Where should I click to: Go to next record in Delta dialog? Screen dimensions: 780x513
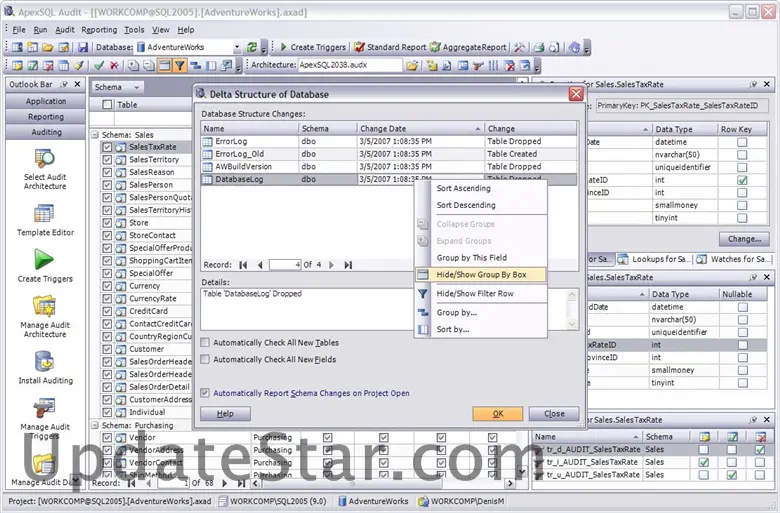pyautogui.click(x=331, y=265)
